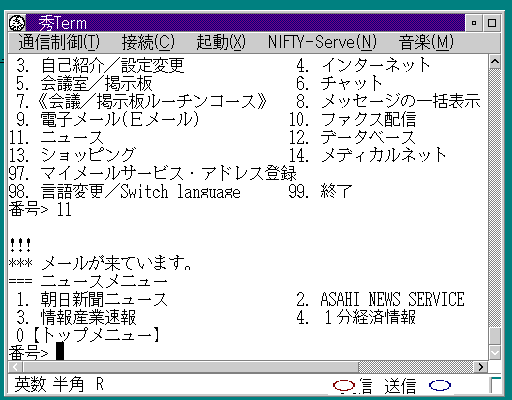This screenshot has width=512, height=400.
Task: Open the 接続(C) menu
Action: (x=148, y=42)
